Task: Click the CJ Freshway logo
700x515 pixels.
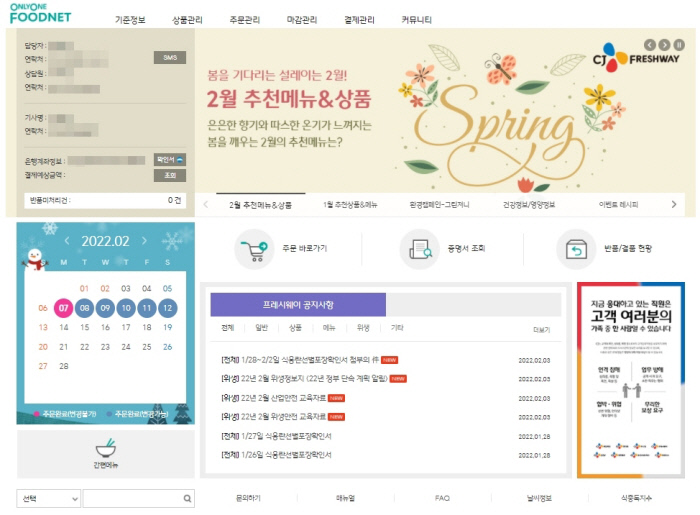Action: (x=636, y=58)
